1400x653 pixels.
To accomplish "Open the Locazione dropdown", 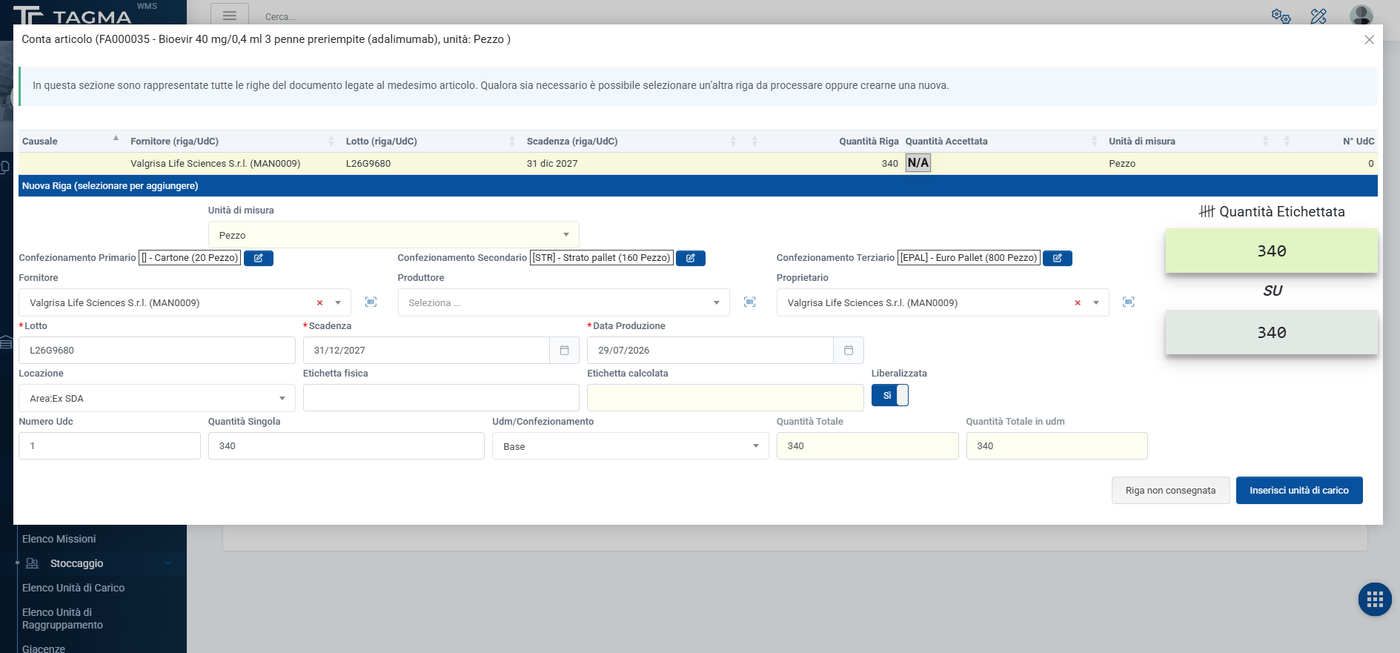I will tap(157, 398).
